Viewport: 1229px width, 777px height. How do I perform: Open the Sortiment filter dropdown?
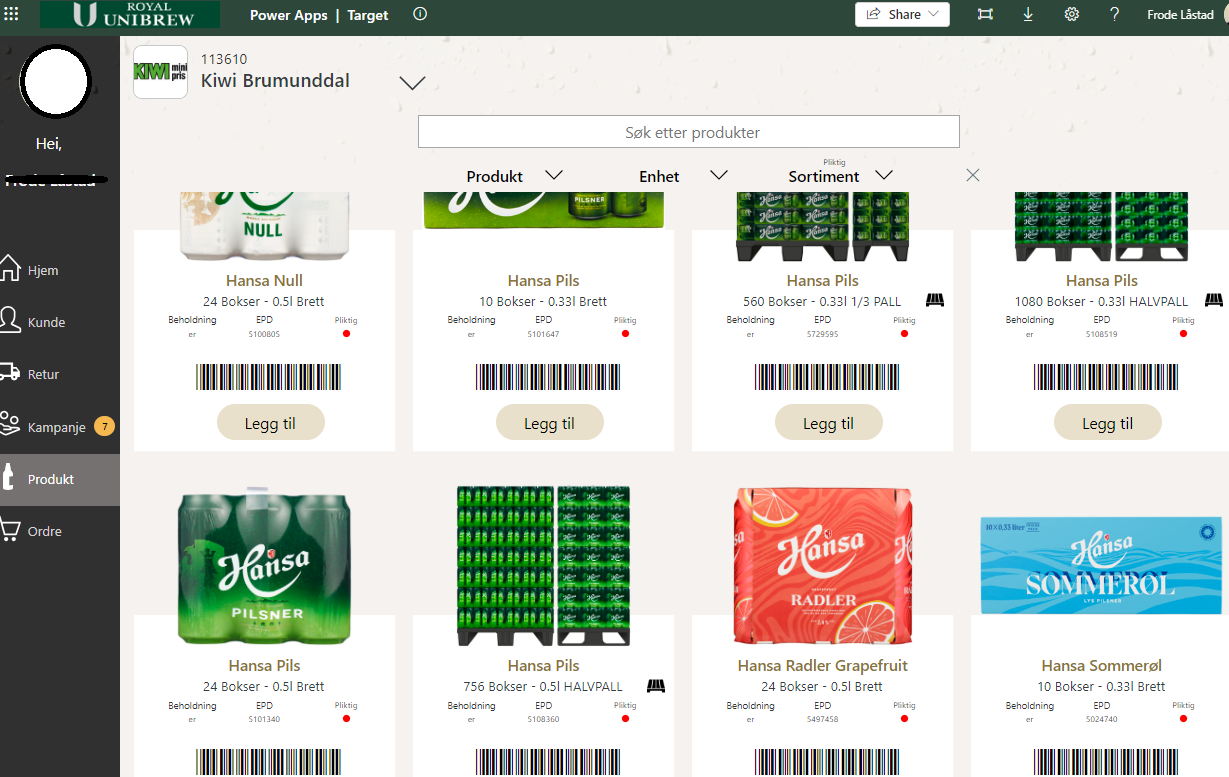883,175
